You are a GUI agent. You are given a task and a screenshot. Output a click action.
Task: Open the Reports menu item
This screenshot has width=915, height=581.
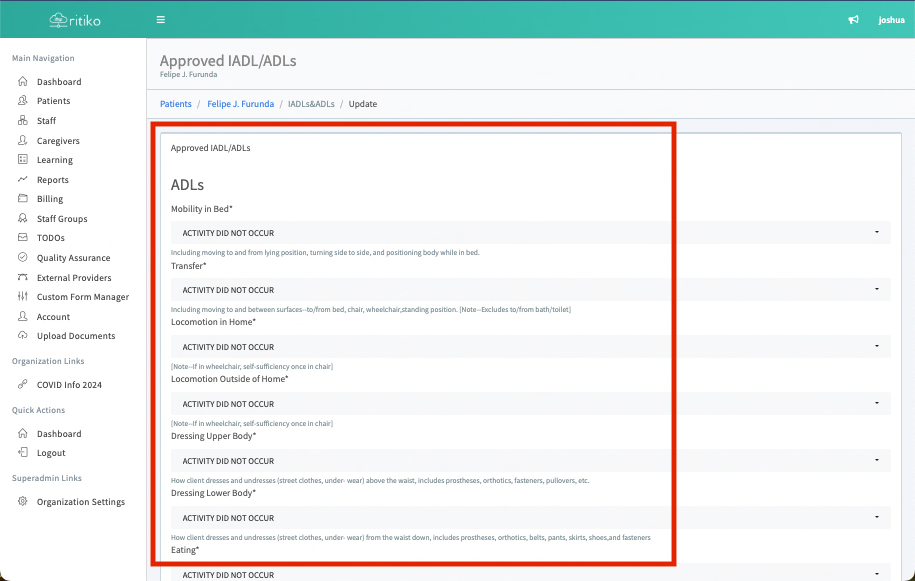53,180
